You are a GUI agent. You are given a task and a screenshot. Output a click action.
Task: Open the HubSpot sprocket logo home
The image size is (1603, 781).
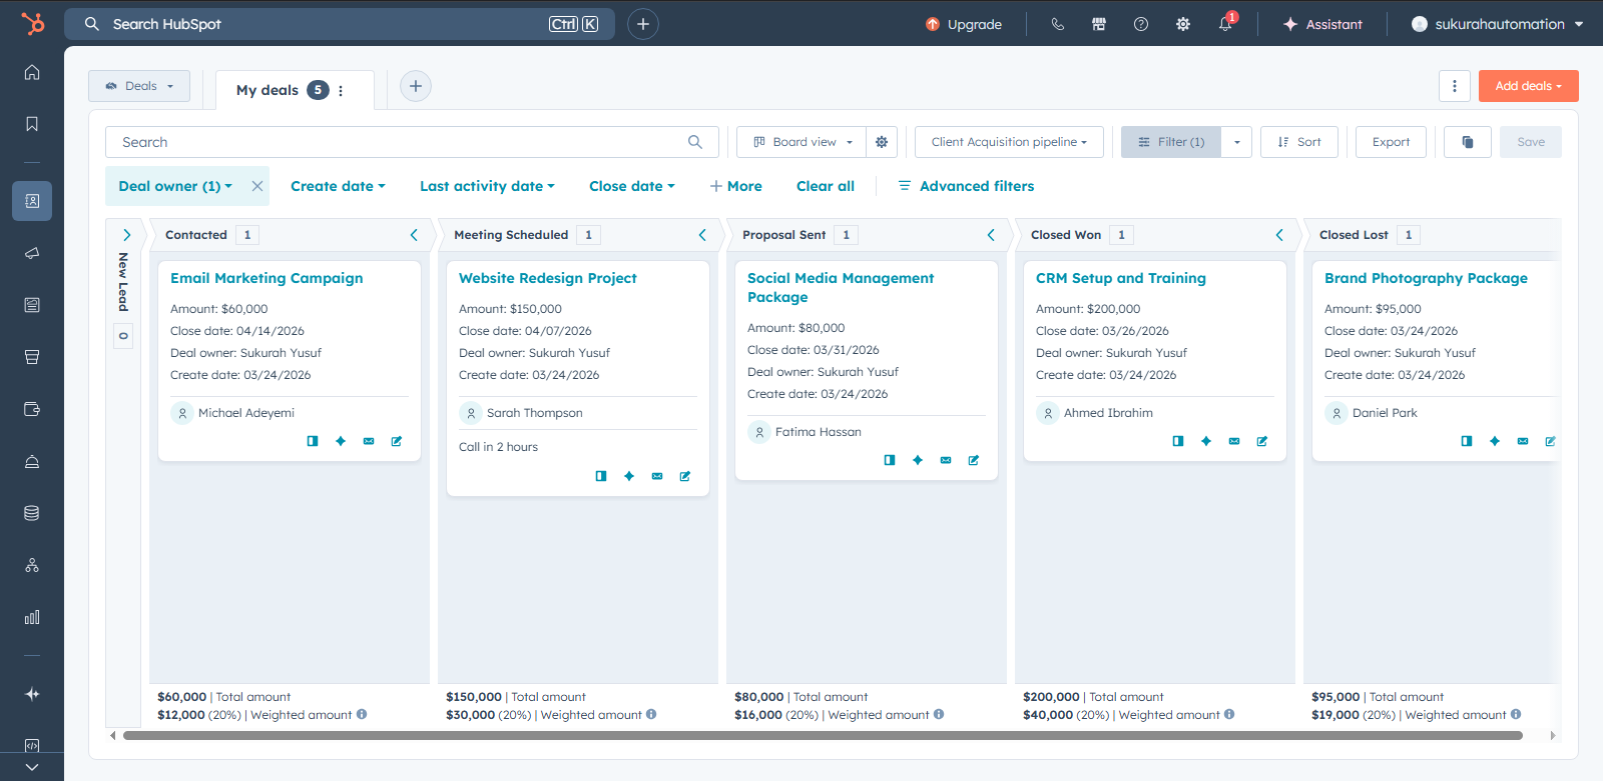(x=32, y=23)
